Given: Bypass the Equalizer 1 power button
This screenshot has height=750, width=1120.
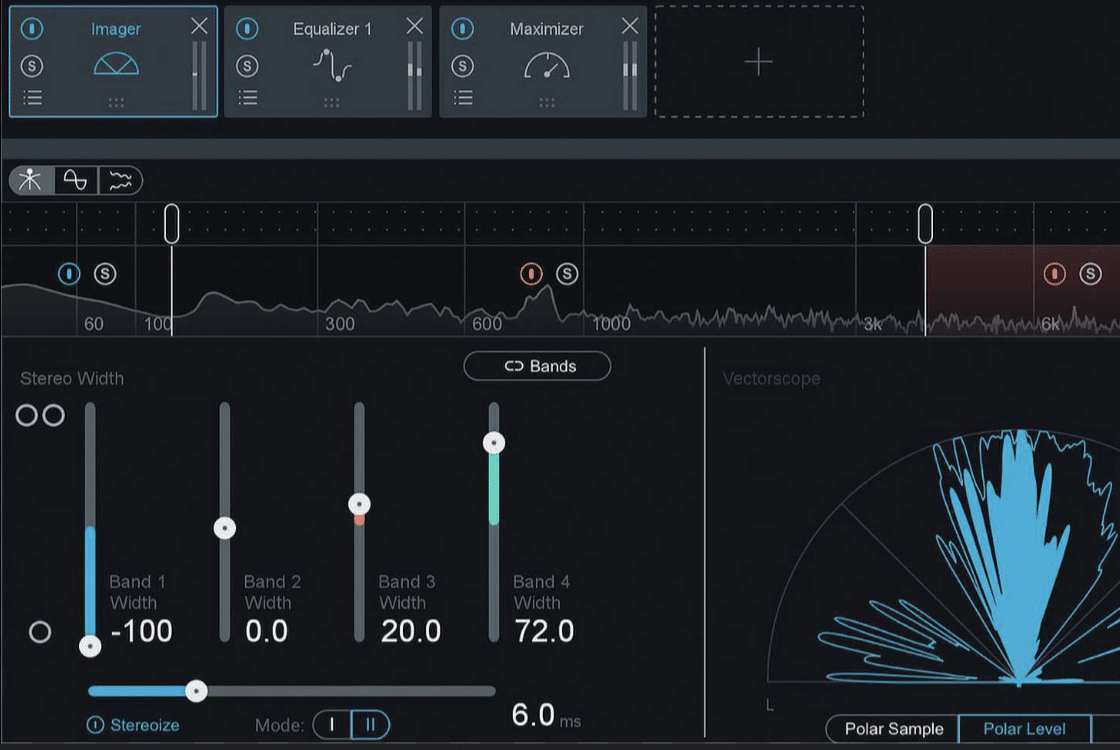Looking at the screenshot, I should coord(247,29).
